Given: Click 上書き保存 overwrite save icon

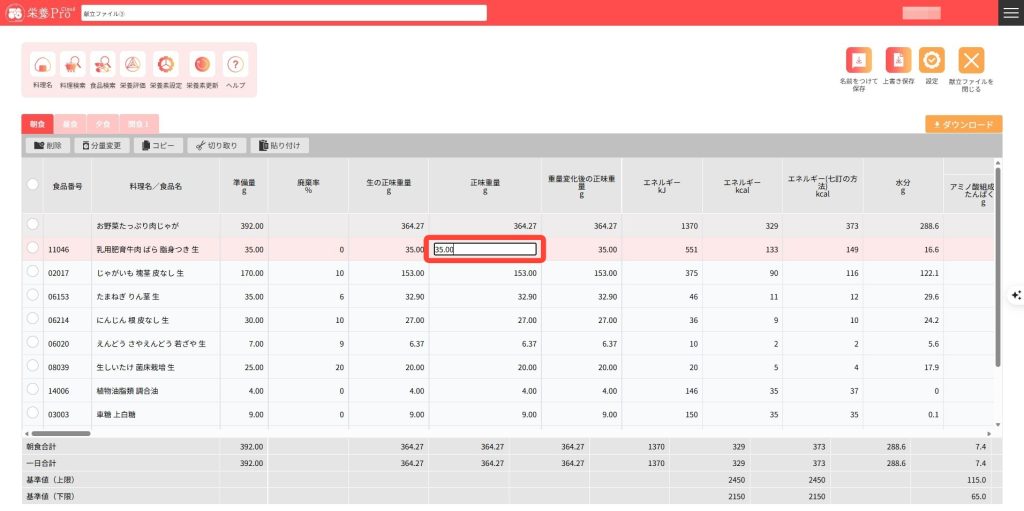Looking at the screenshot, I should point(898,61).
